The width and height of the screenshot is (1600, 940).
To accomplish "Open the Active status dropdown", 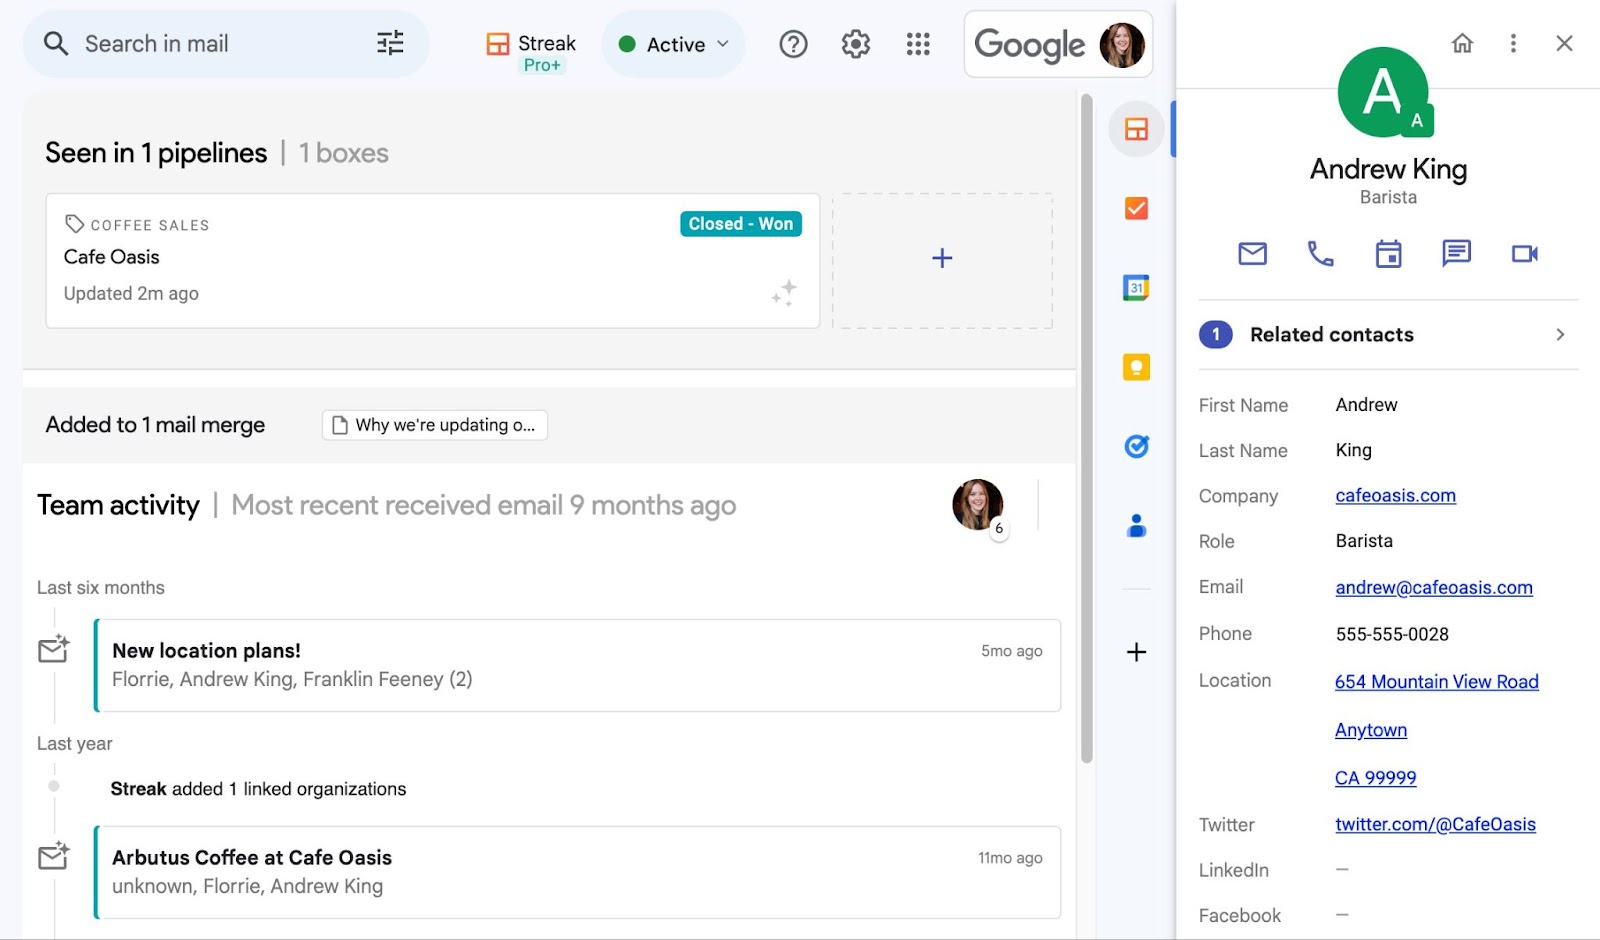I will [x=674, y=44].
